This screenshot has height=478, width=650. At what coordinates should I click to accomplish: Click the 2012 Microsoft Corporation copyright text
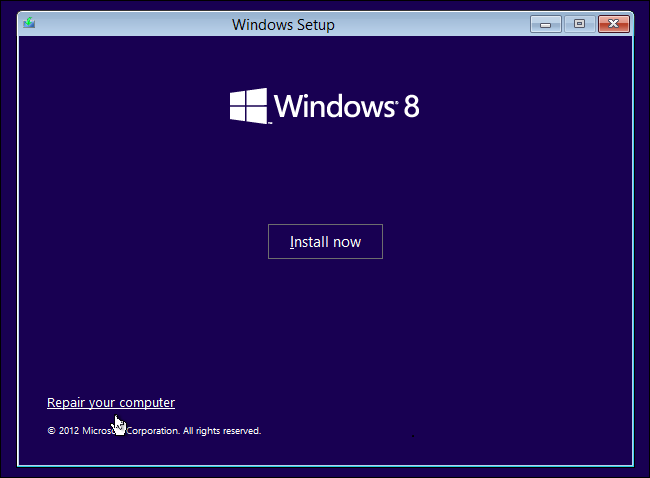[154, 431]
